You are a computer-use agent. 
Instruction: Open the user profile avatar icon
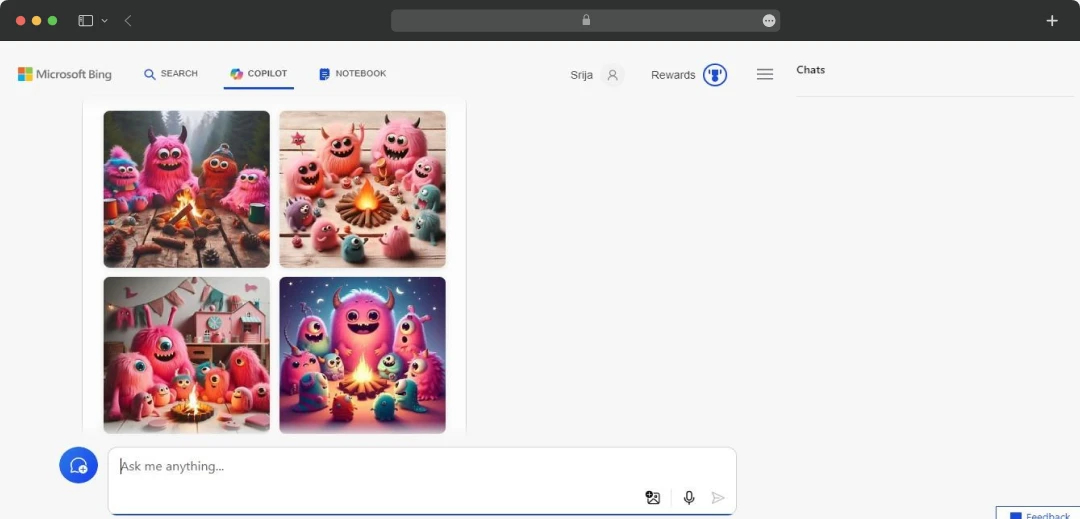click(x=612, y=75)
